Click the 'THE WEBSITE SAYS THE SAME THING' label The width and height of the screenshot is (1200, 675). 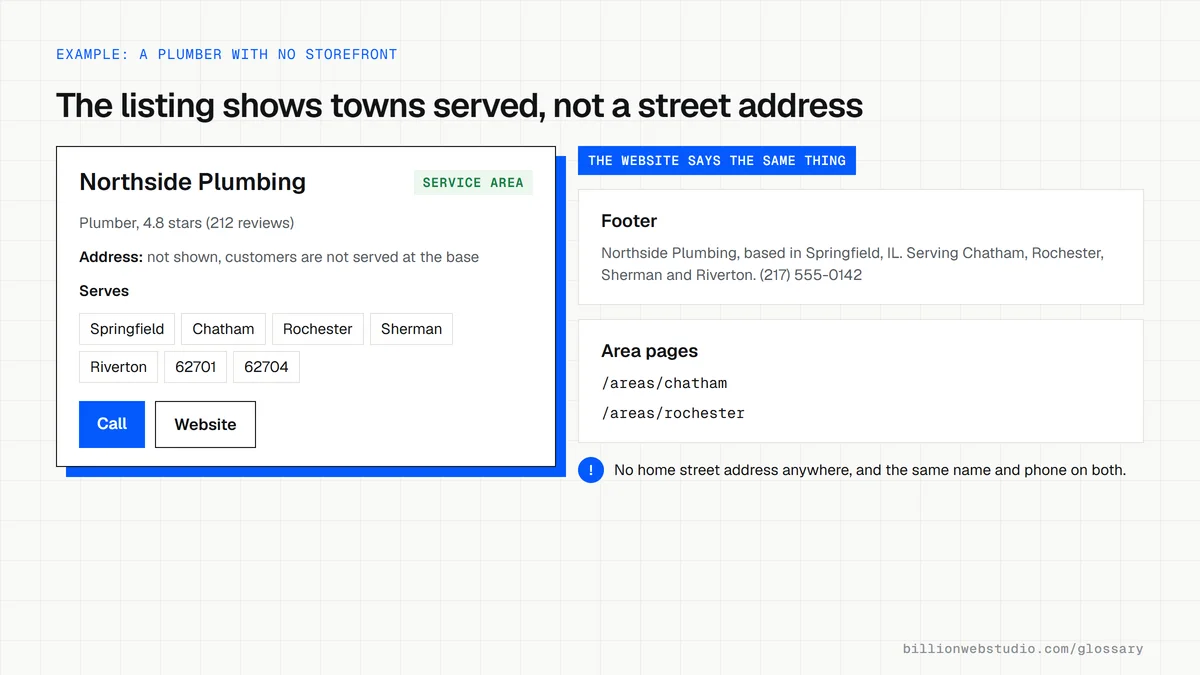pyautogui.click(x=717, y=160)
